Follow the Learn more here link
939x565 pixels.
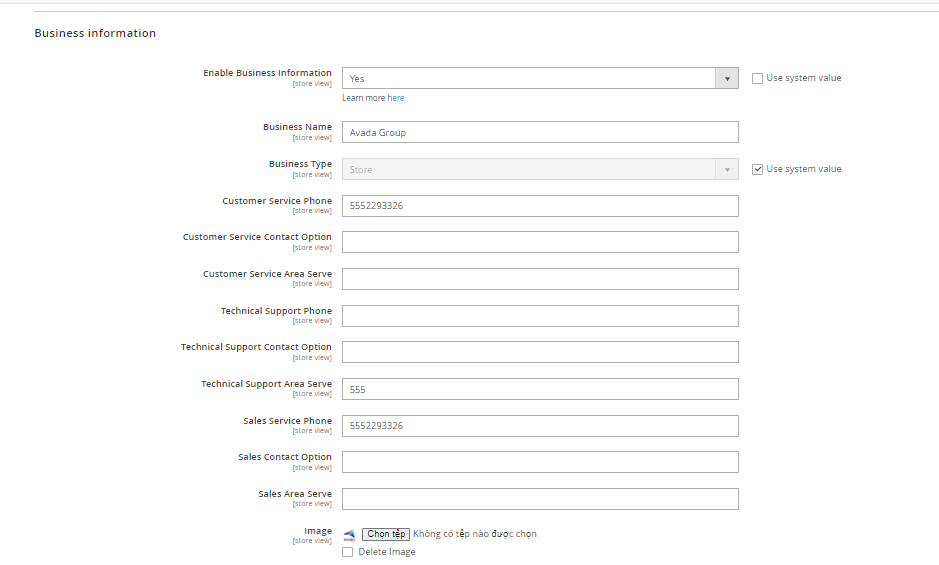click(x=396, y=98)
